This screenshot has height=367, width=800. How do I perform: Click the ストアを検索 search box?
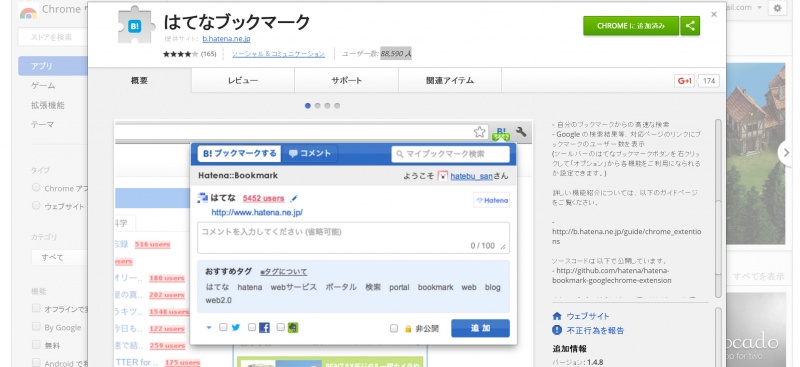click(53, 37)
